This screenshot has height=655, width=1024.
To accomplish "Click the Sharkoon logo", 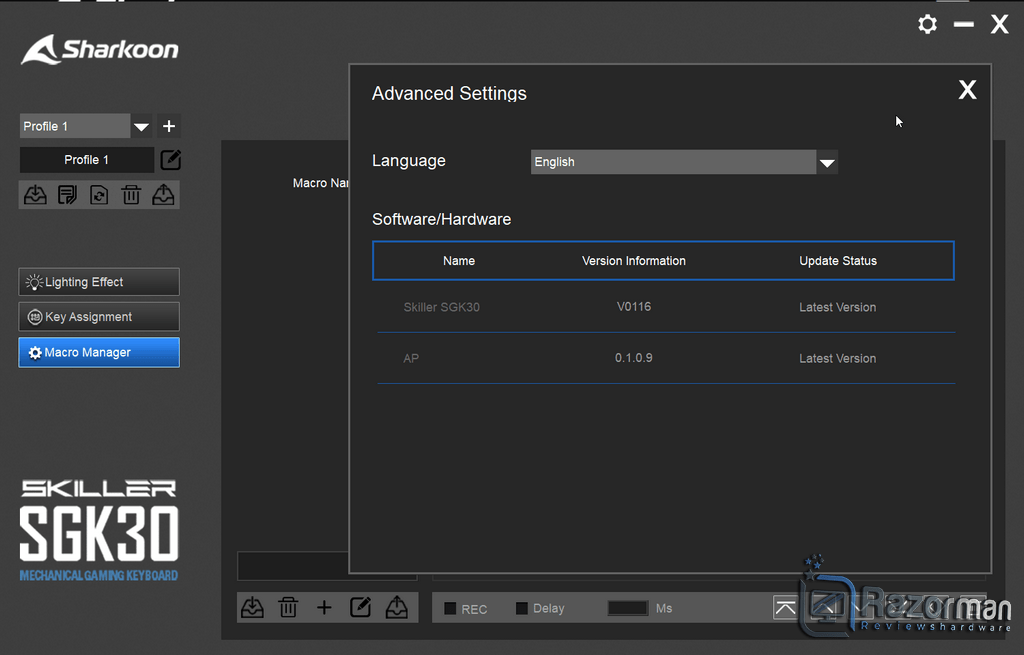I will coord(100,50).
